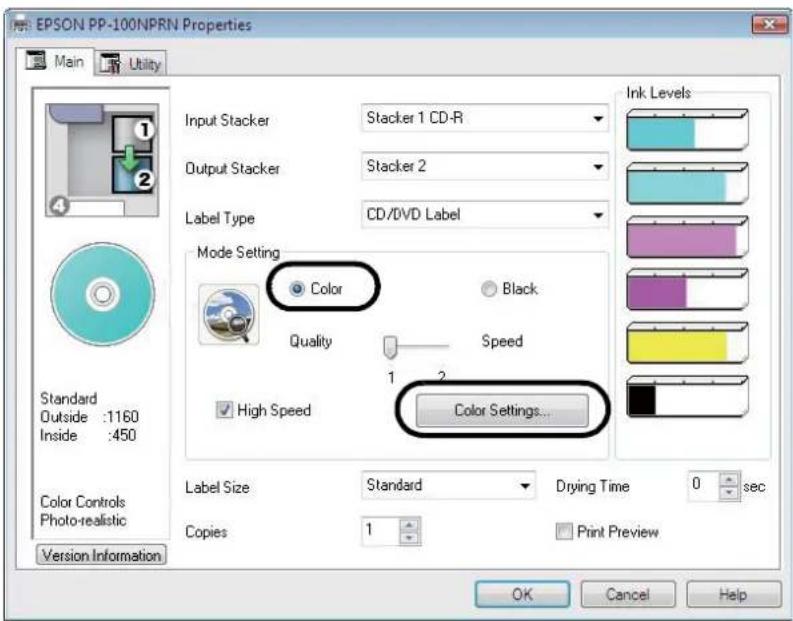Open the Label Type dropdown
This screenshot has width=793, height=621.
click(484, 215)
